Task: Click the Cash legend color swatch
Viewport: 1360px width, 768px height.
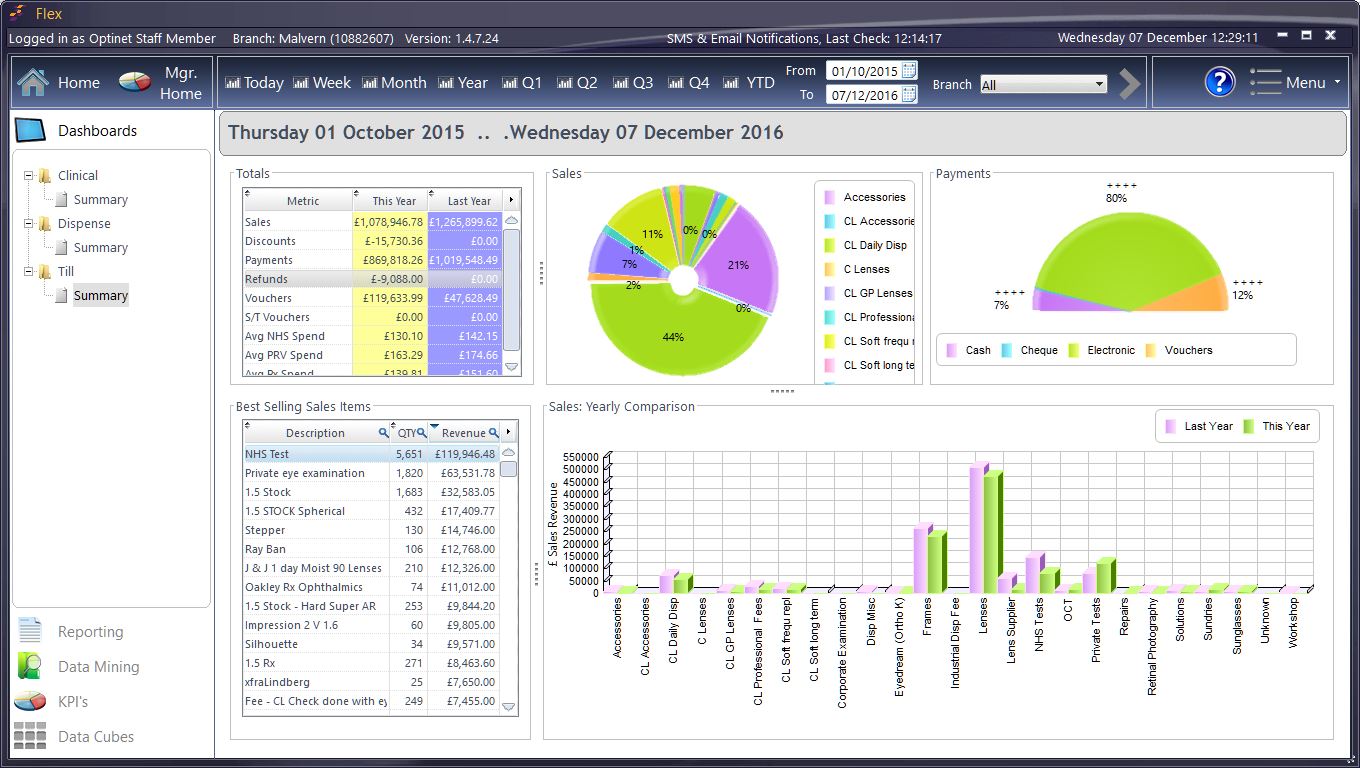Action: click(951, 350)
